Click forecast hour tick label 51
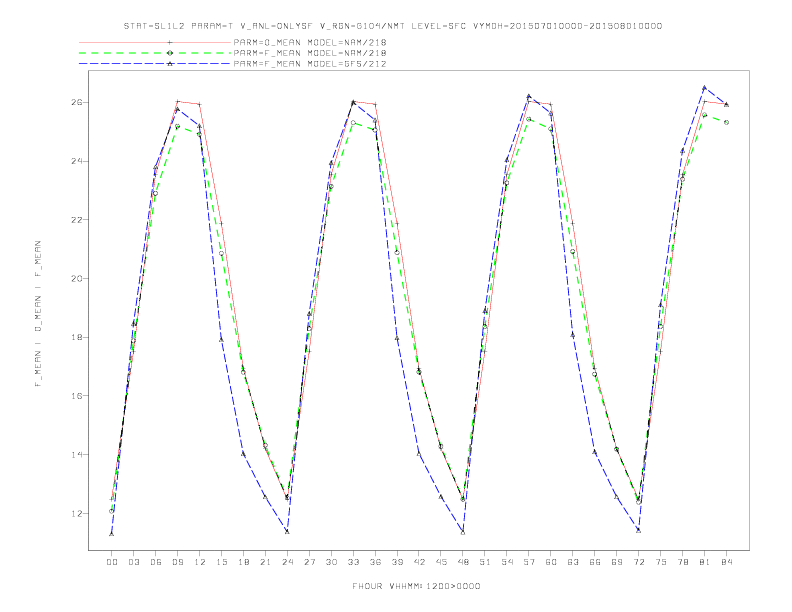 click(x=485, y=562)
